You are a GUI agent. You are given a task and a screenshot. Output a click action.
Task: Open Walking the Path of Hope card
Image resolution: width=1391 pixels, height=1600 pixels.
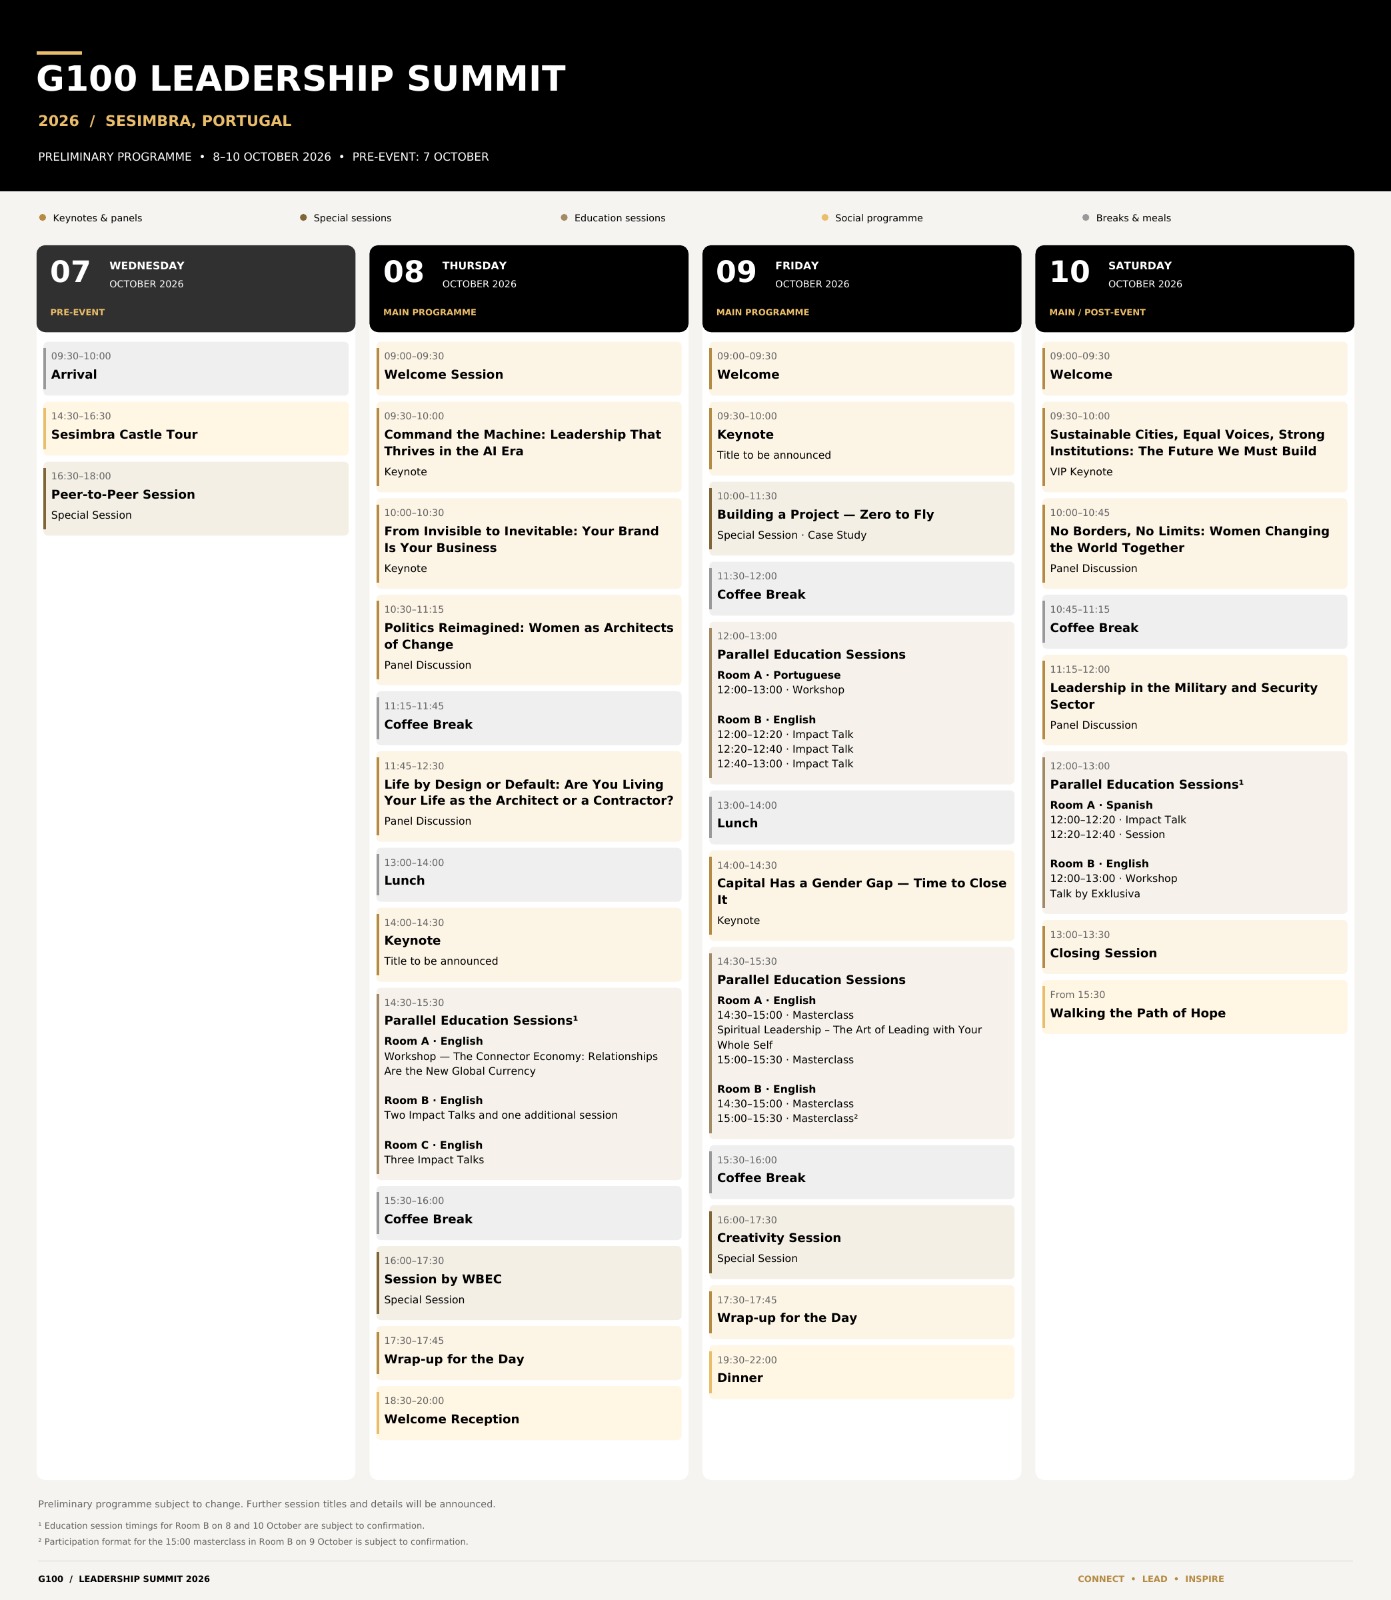tap(1195, 1006)
